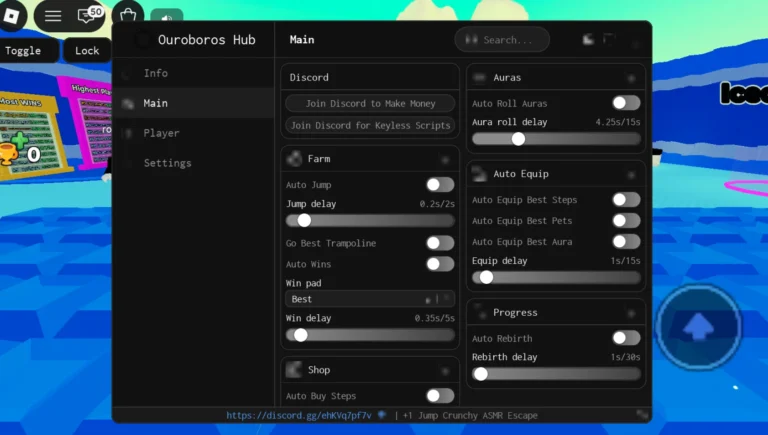Screen dimensions: 768x435
Task: Toggle Auto Equip Best Steps
Action: (x=626, y=199)
